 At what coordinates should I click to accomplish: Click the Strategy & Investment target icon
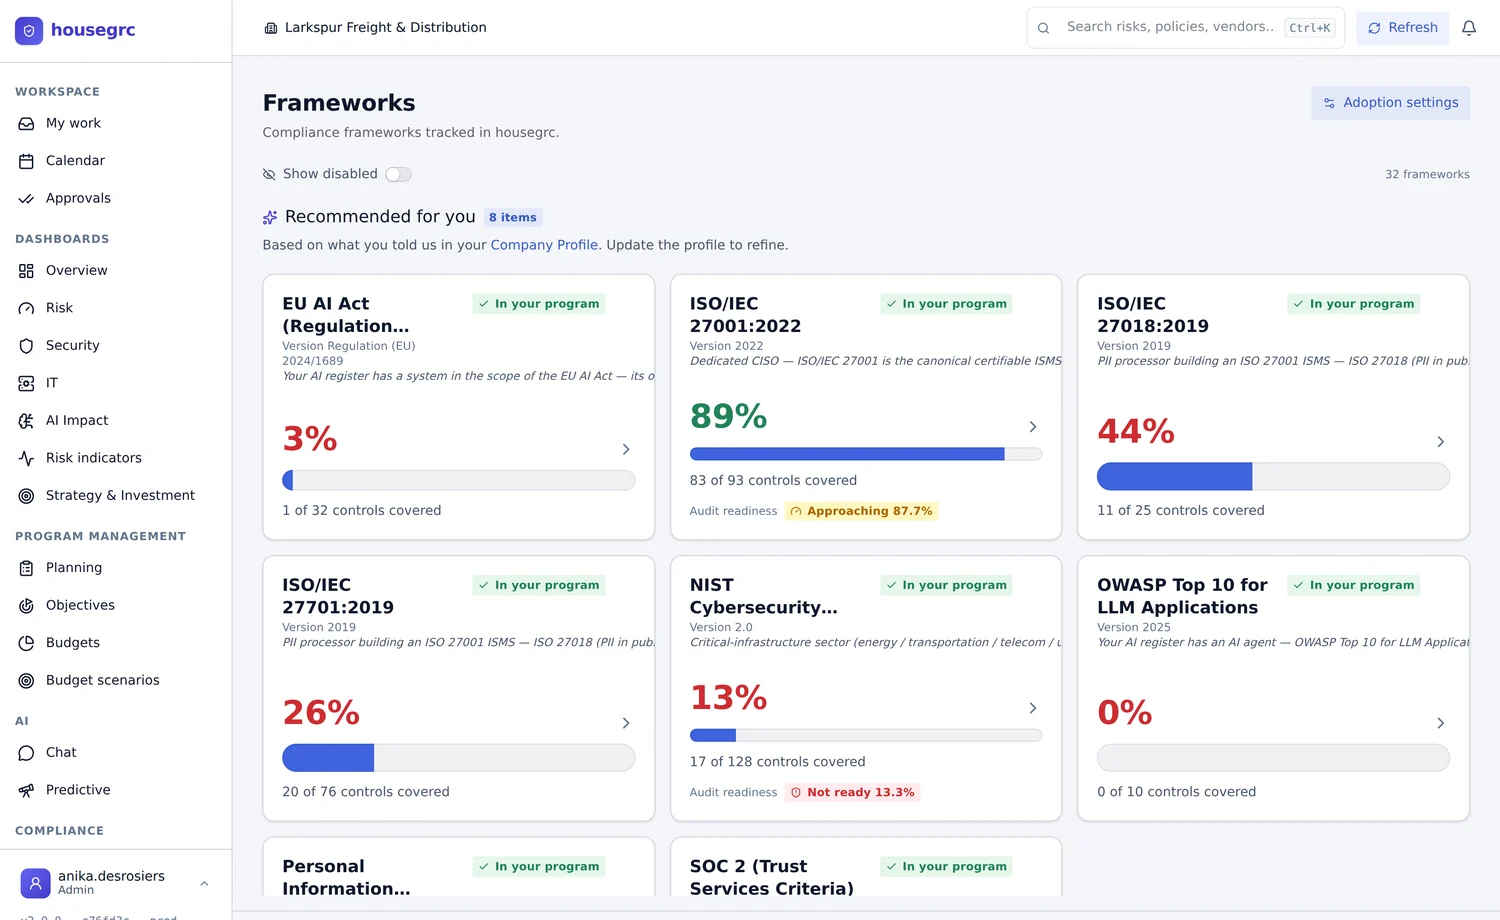[x=26, y=496]
